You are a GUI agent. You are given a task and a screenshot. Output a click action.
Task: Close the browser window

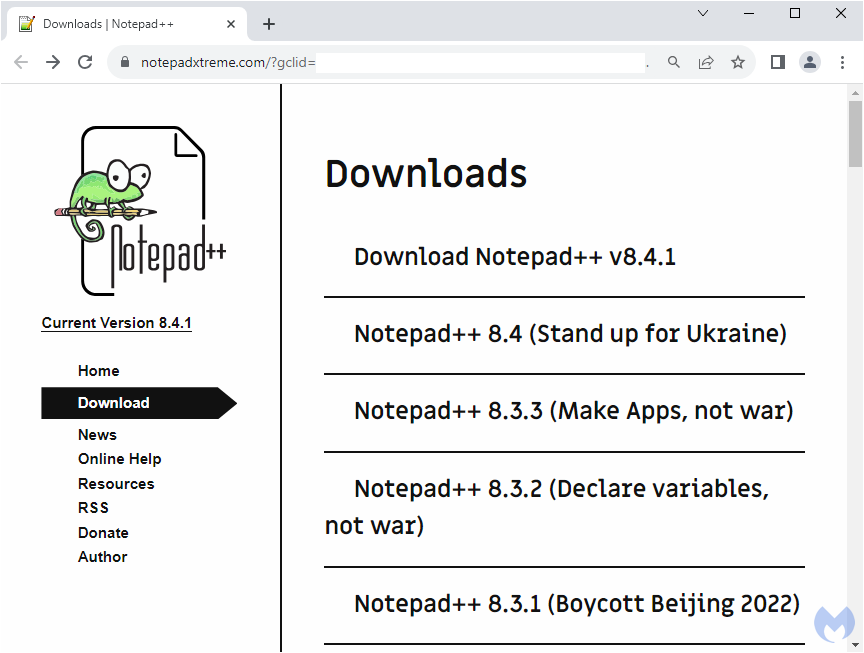tap(840, 13)
